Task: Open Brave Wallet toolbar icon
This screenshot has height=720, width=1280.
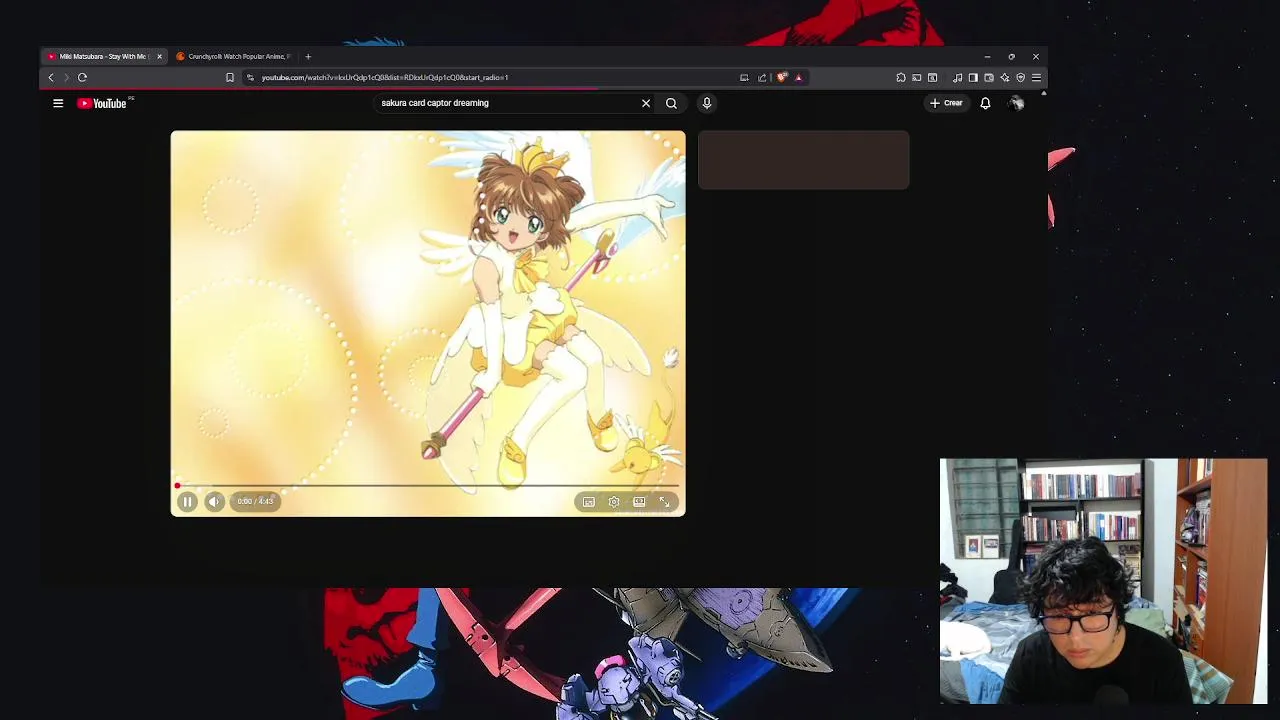Action: [x=989, y=77]
